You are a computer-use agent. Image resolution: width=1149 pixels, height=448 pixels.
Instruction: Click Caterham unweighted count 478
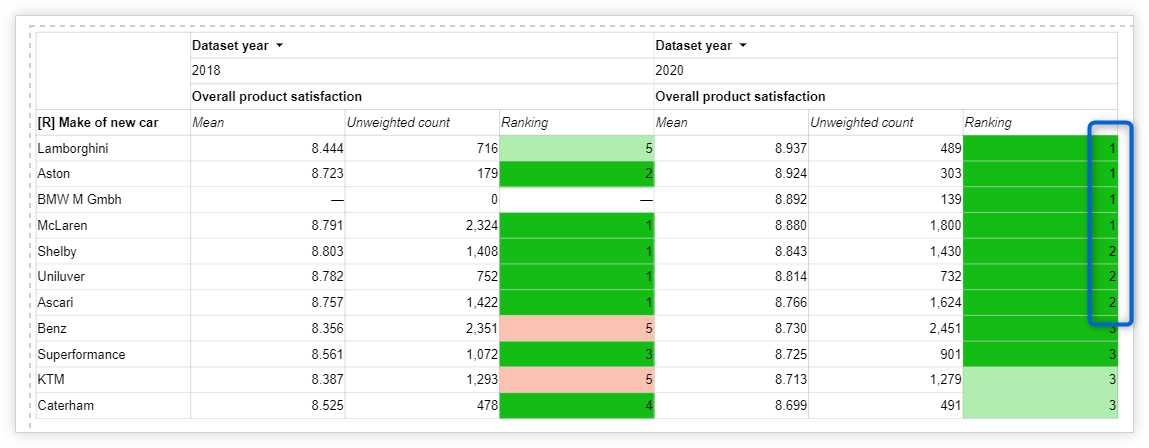point(489,405)
